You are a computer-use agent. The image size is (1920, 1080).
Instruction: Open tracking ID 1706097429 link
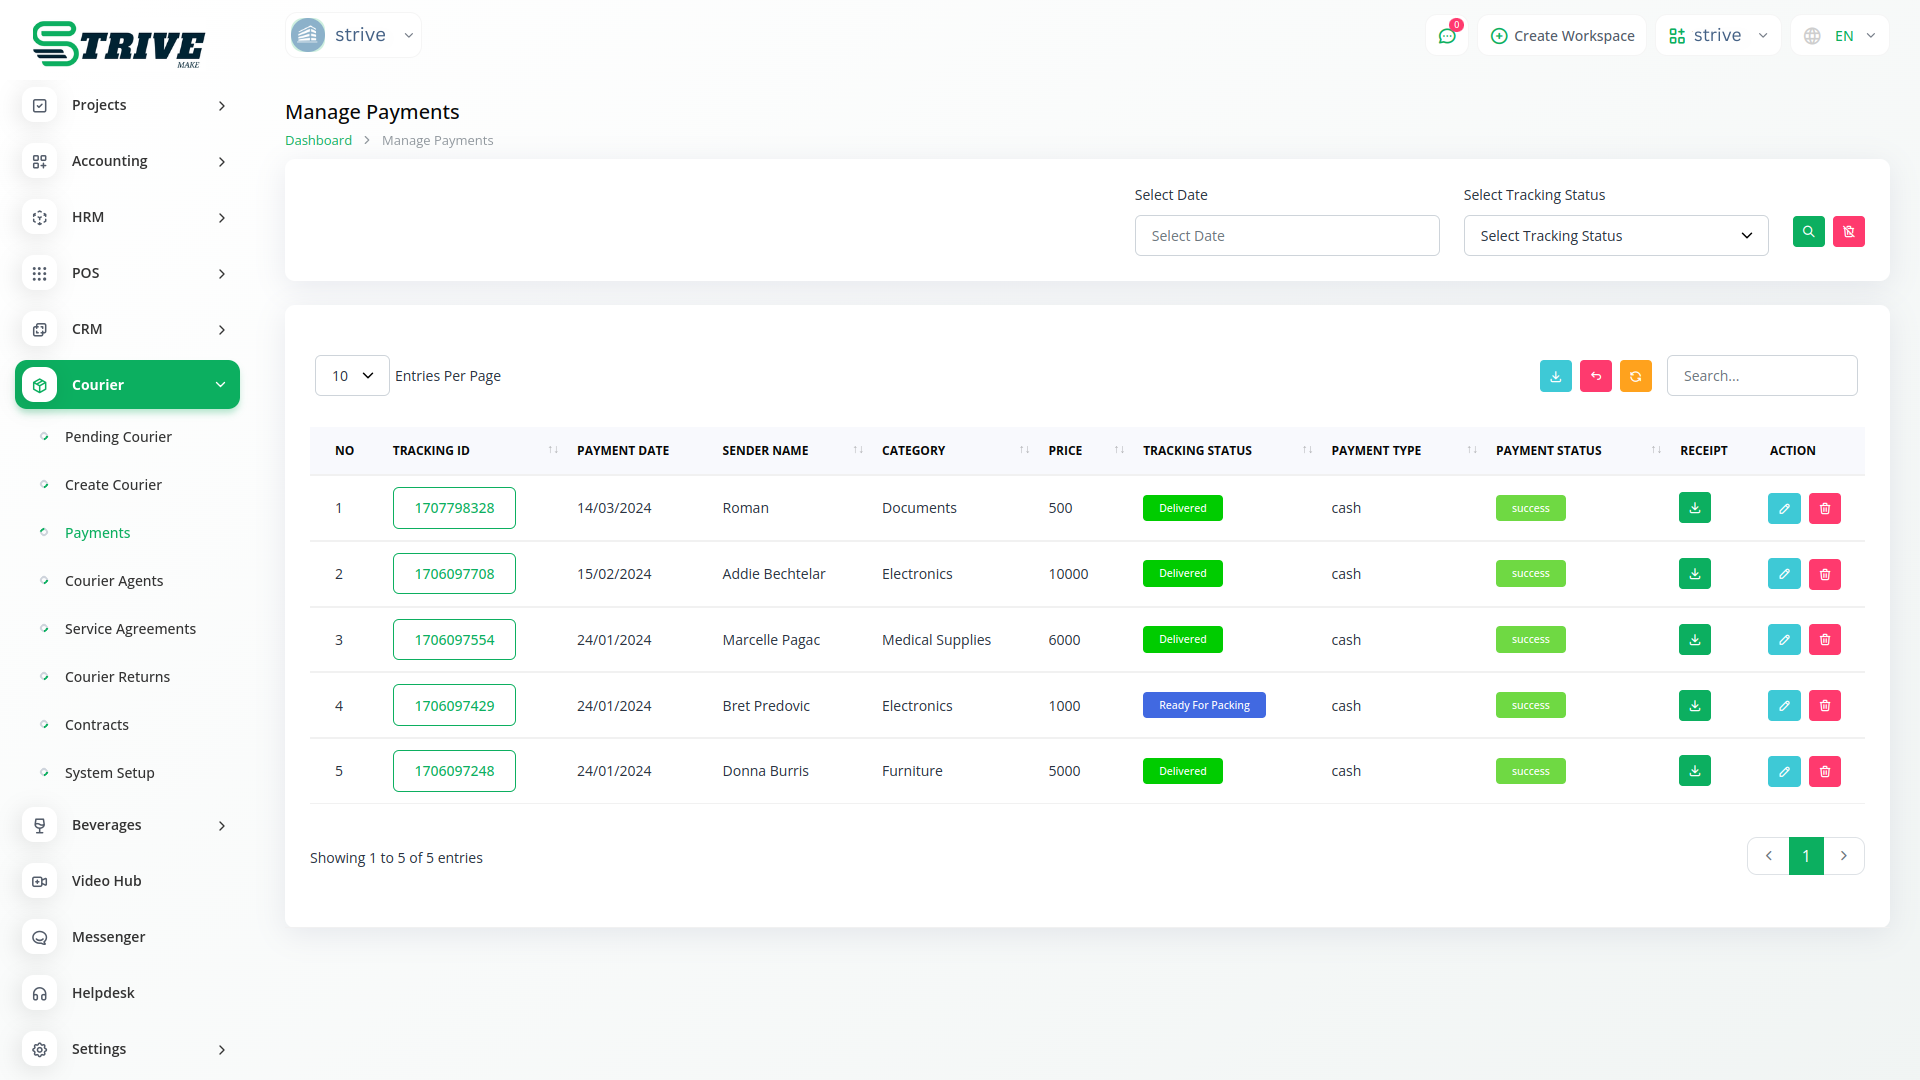454,706
